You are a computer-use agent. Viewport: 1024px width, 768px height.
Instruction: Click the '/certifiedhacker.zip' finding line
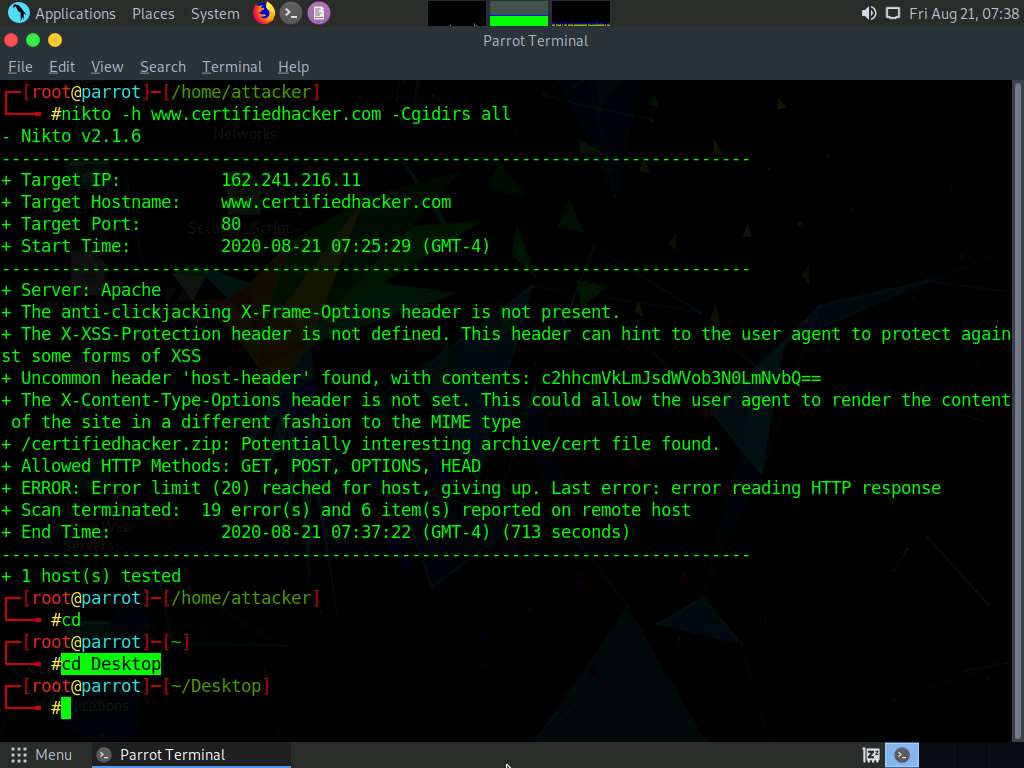(x=360, y=444)
